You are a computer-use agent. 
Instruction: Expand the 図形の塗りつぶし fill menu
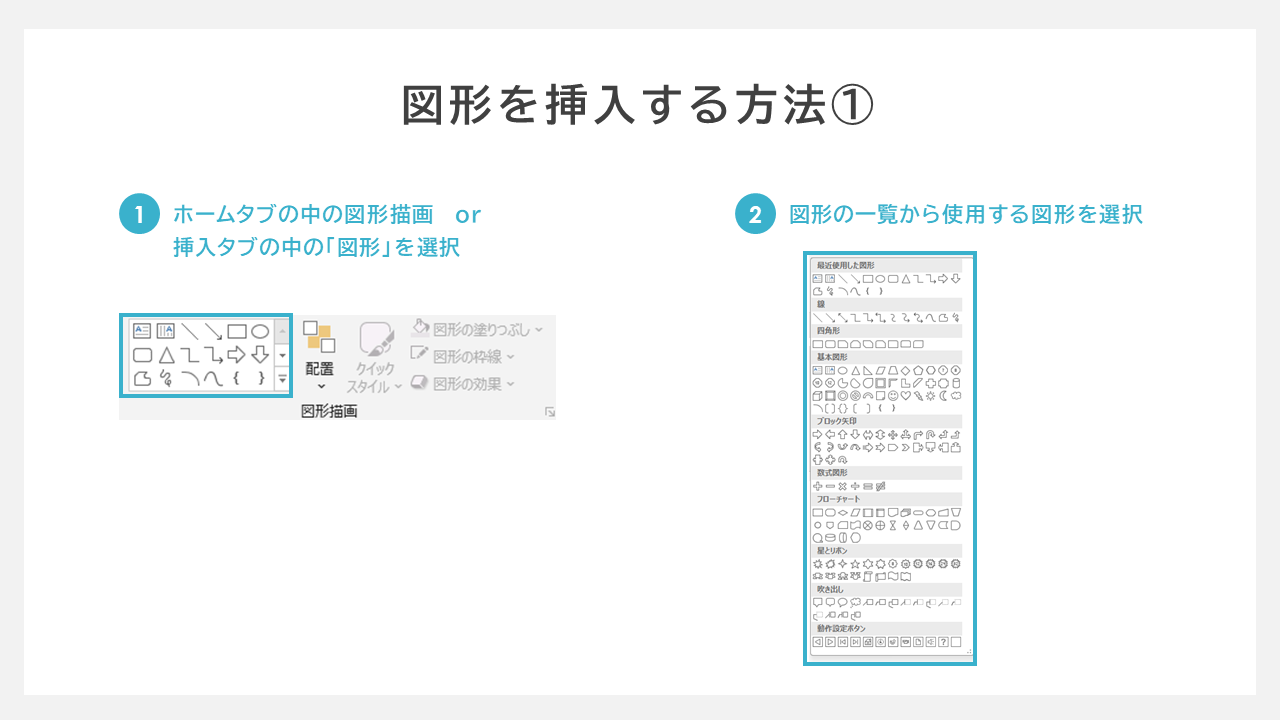click(478, 328)
